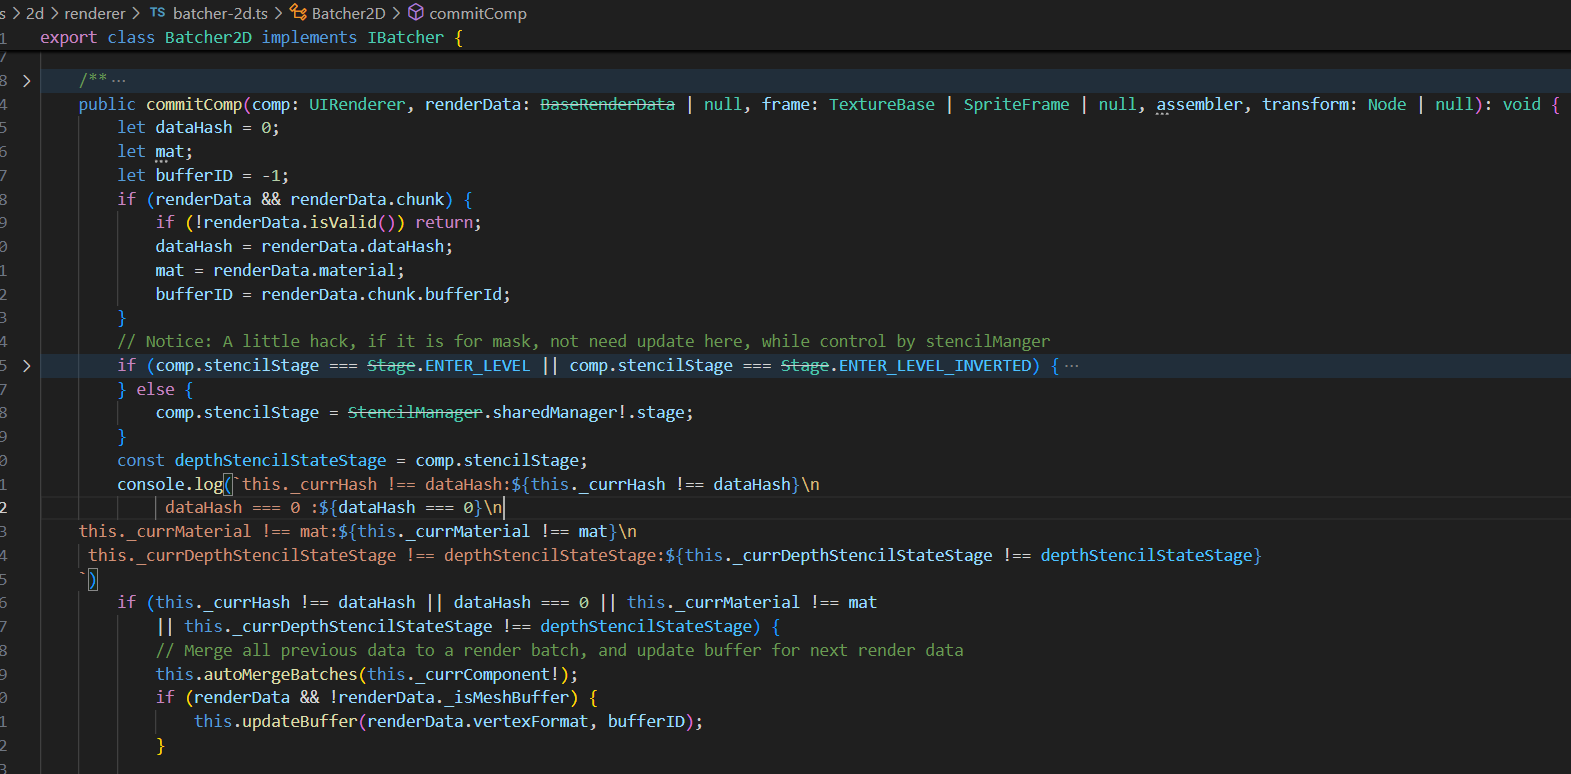Screen dimensions: 1571x774
Task: Click the TextureBase type name
Action: 881,104
